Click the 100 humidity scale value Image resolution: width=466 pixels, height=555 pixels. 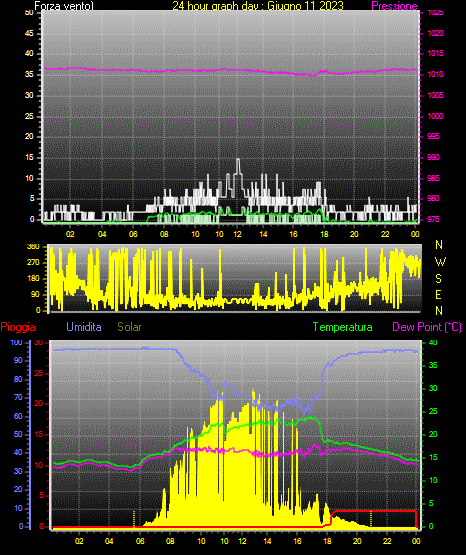tap(16, 343)
